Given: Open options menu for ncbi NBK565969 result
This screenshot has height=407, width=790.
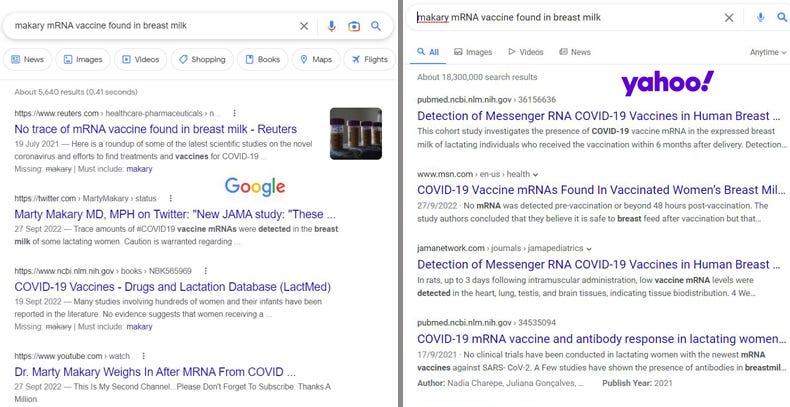Looking at the screenshot, I should pos(206,271).
